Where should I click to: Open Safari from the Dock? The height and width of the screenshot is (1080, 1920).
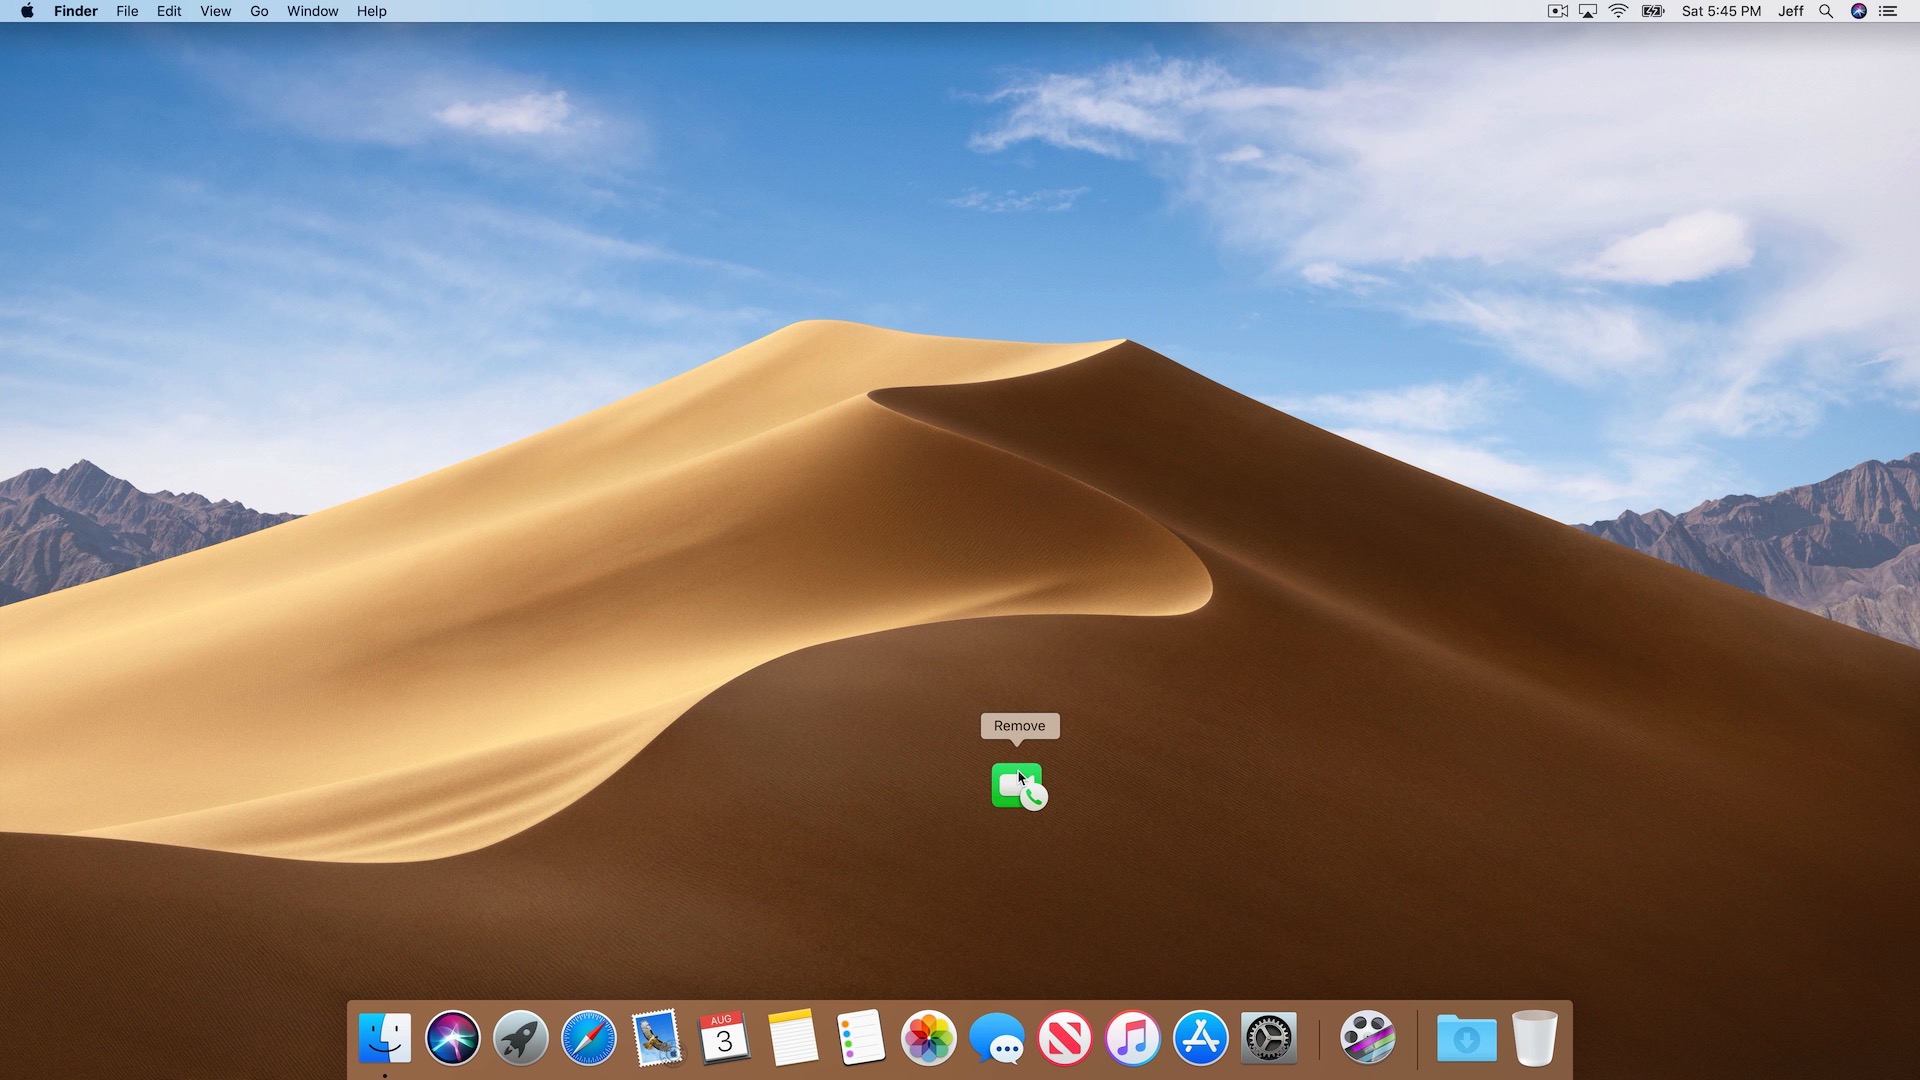tap(587, 1038)
